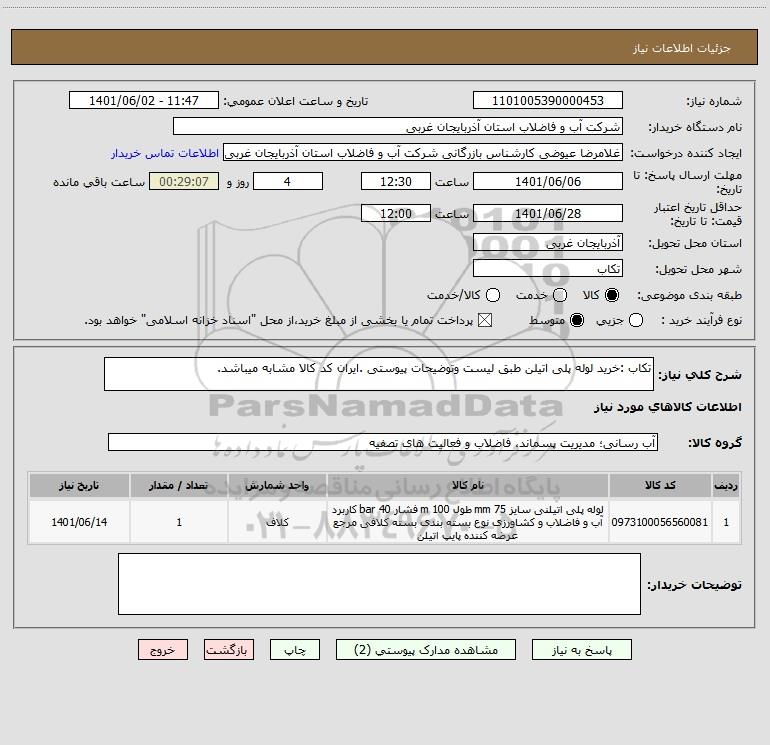Click the buyer name field شرکت آب و فاضلاب

(398, 127)
